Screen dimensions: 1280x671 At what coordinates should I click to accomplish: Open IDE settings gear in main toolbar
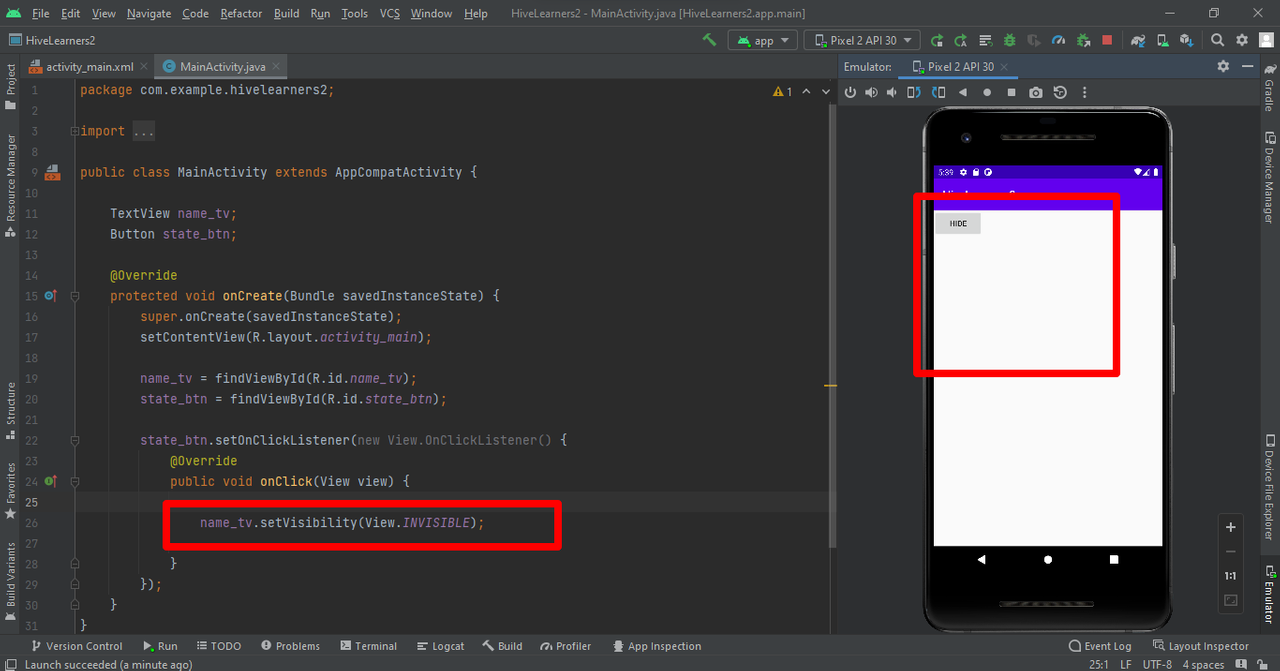(1242, 40)
